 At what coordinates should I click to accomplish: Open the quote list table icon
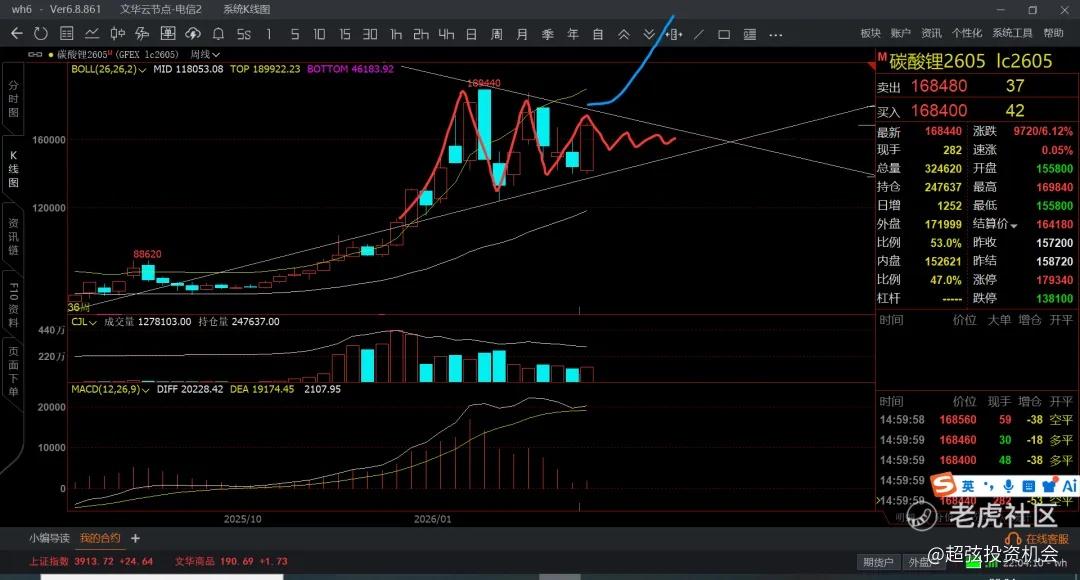pyautogui.click(x=67, y=34)
